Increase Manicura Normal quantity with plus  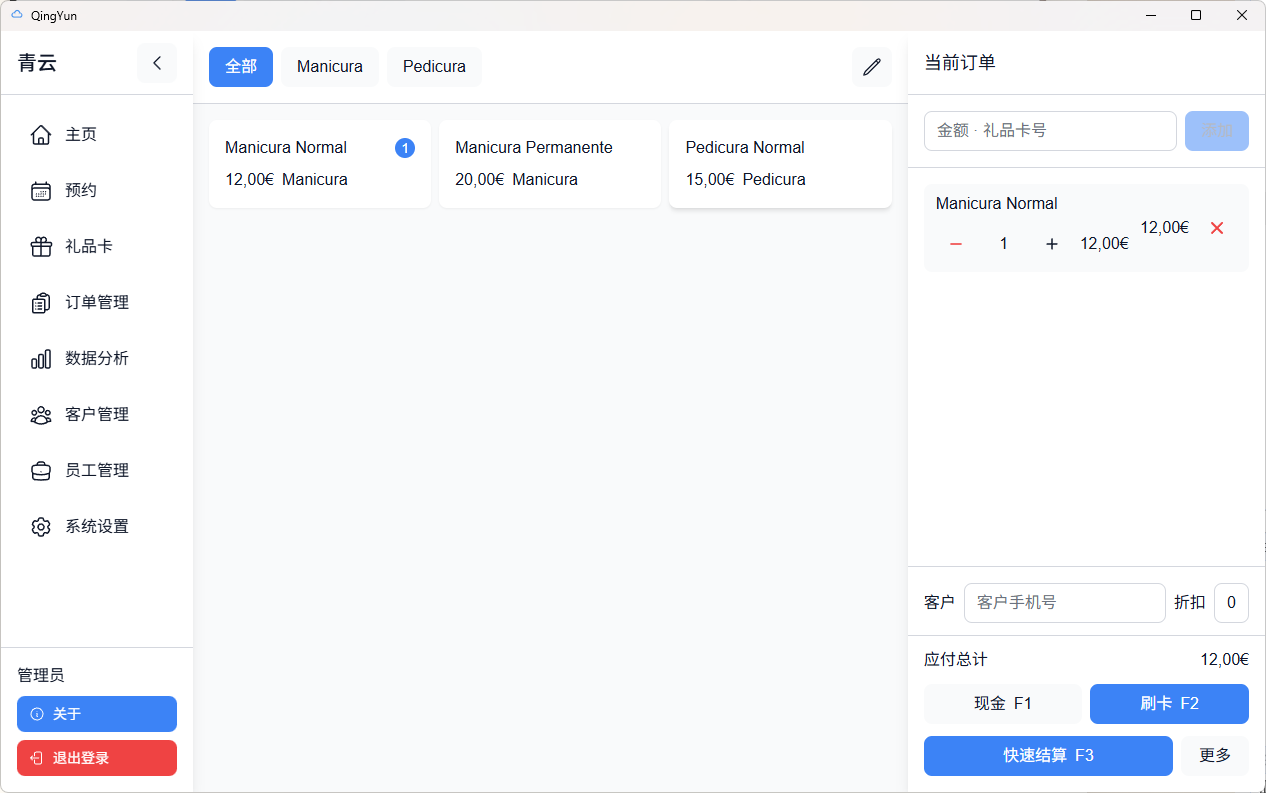[x=1052, y=244]
